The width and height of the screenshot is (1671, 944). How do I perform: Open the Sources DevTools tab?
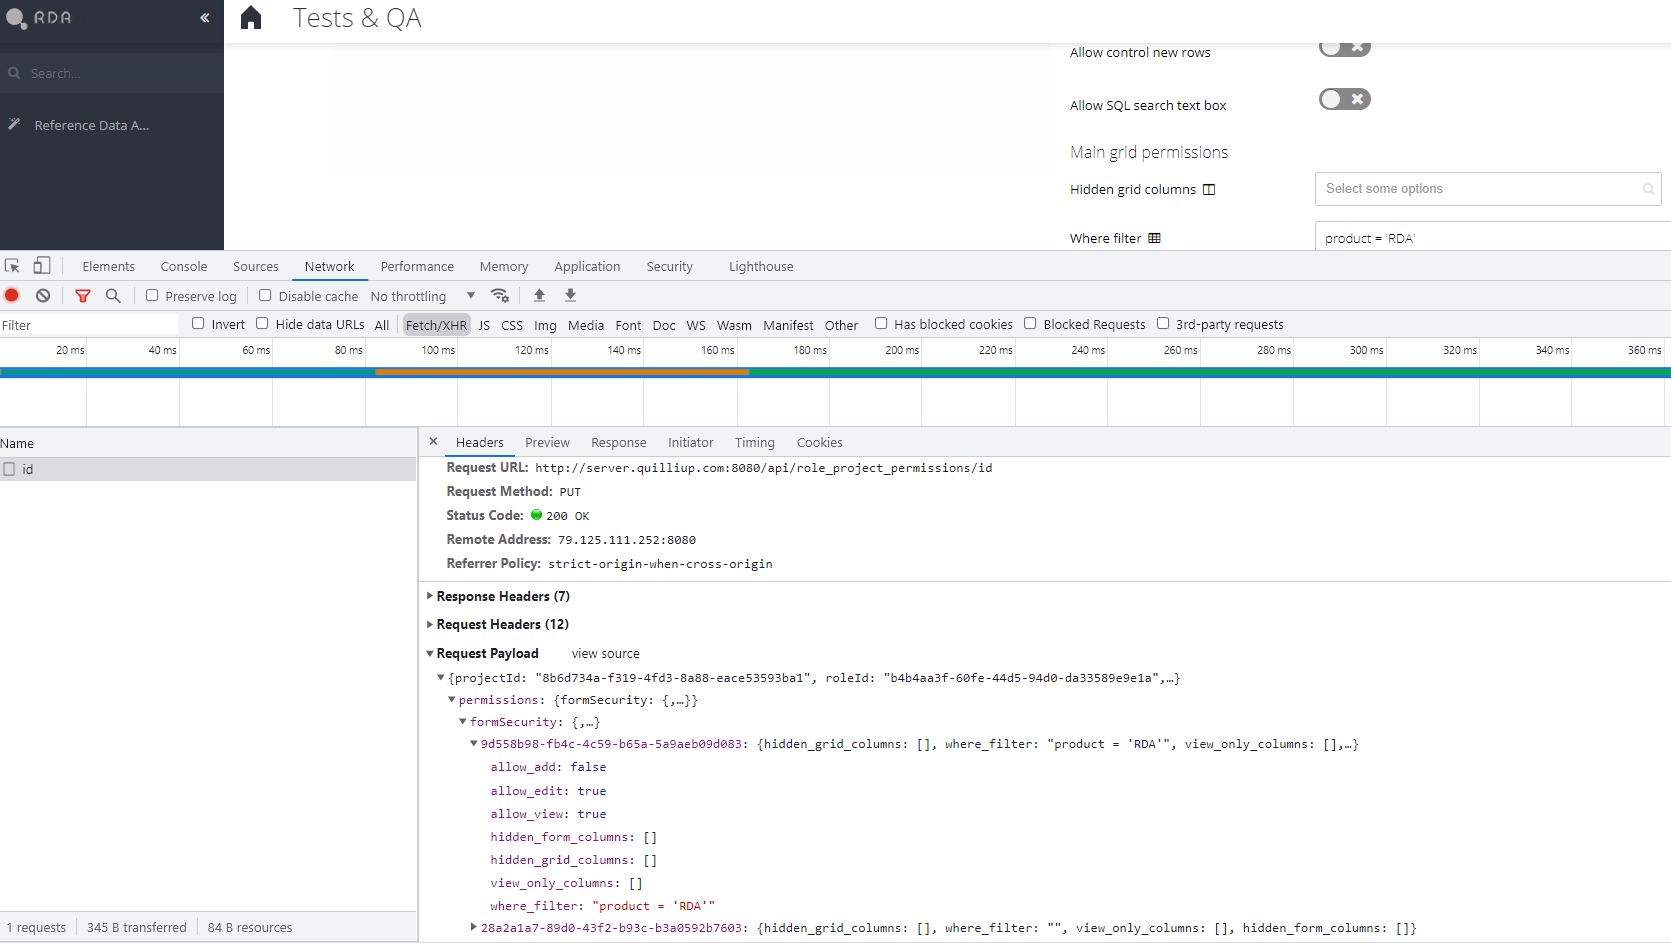(256, 266)
